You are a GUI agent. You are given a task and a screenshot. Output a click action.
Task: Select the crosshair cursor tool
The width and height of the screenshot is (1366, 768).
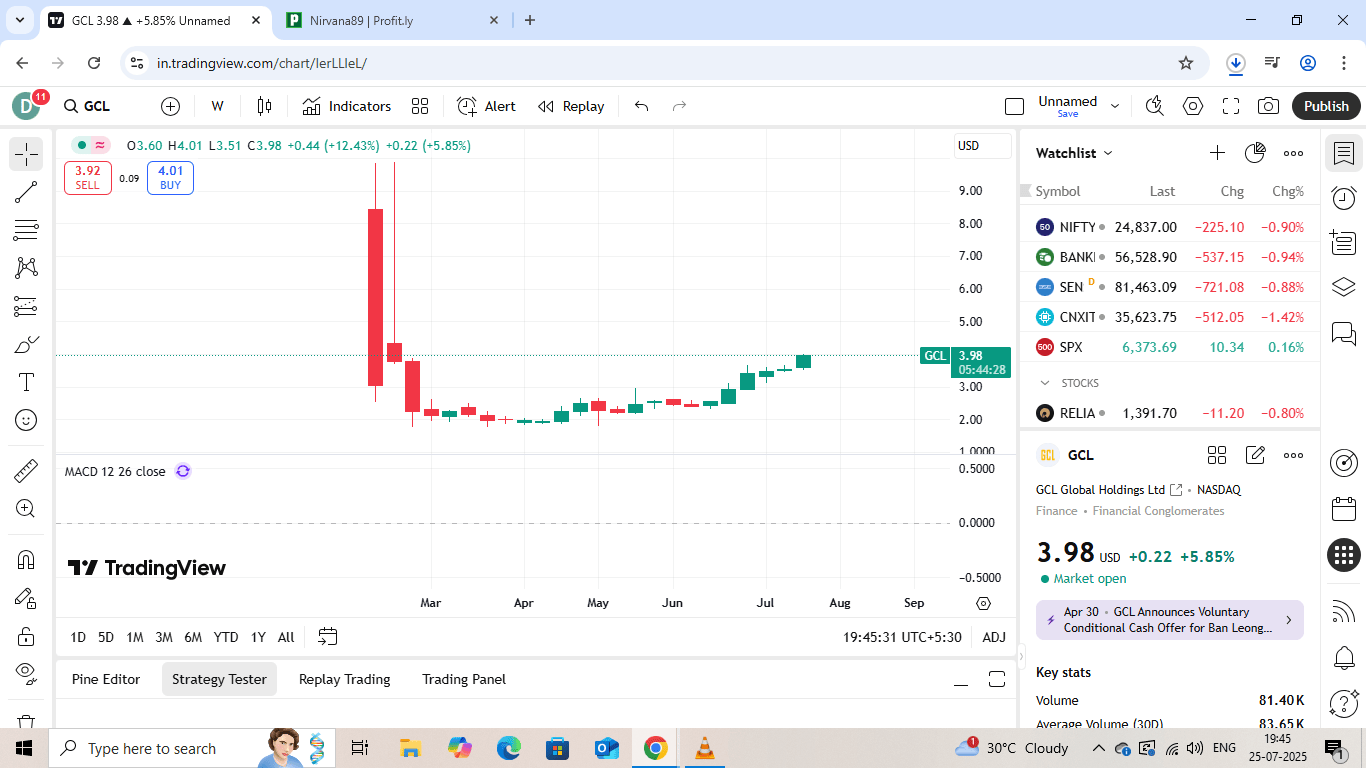coord(26,154)
